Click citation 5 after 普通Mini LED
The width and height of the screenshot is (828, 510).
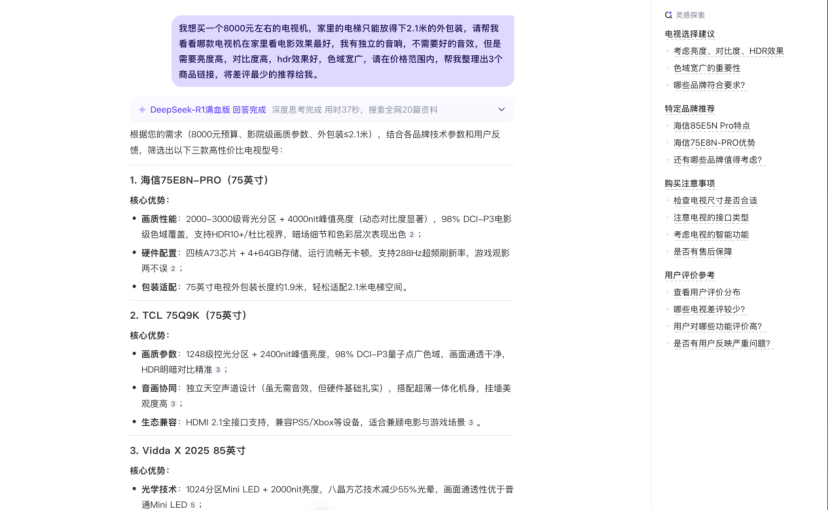pos(192,505)
